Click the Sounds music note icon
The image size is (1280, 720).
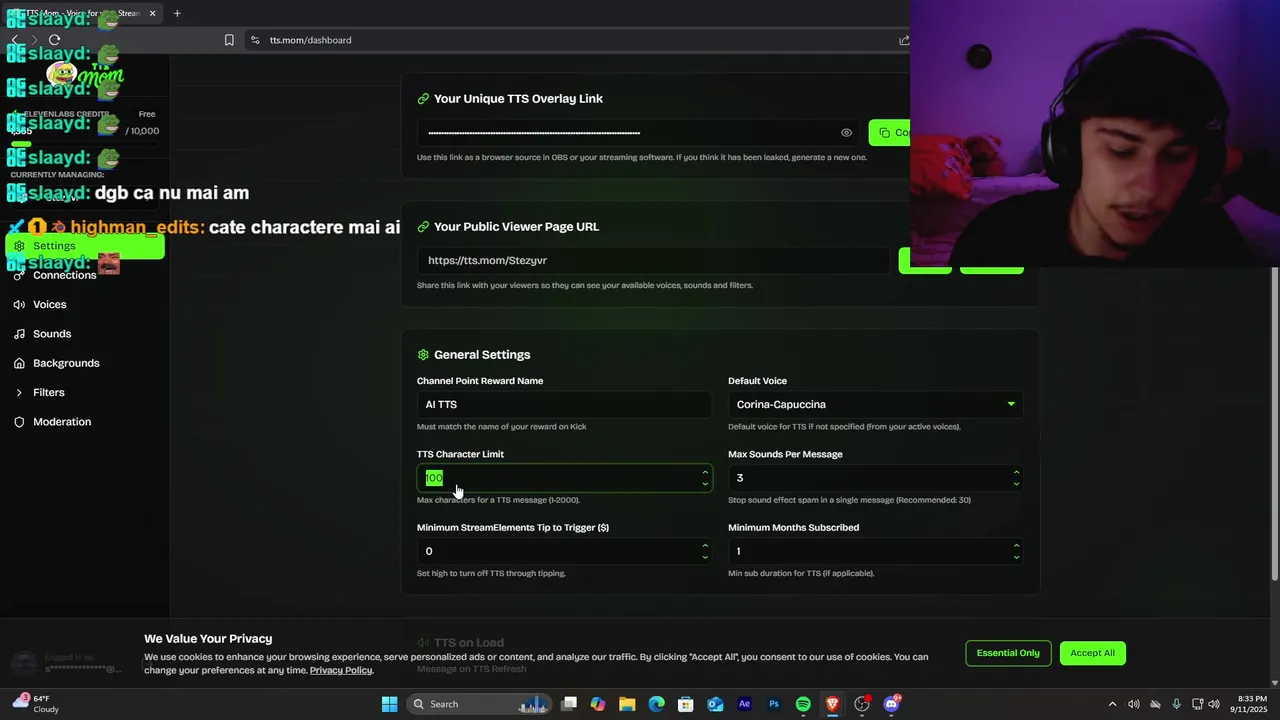[19, 334]
